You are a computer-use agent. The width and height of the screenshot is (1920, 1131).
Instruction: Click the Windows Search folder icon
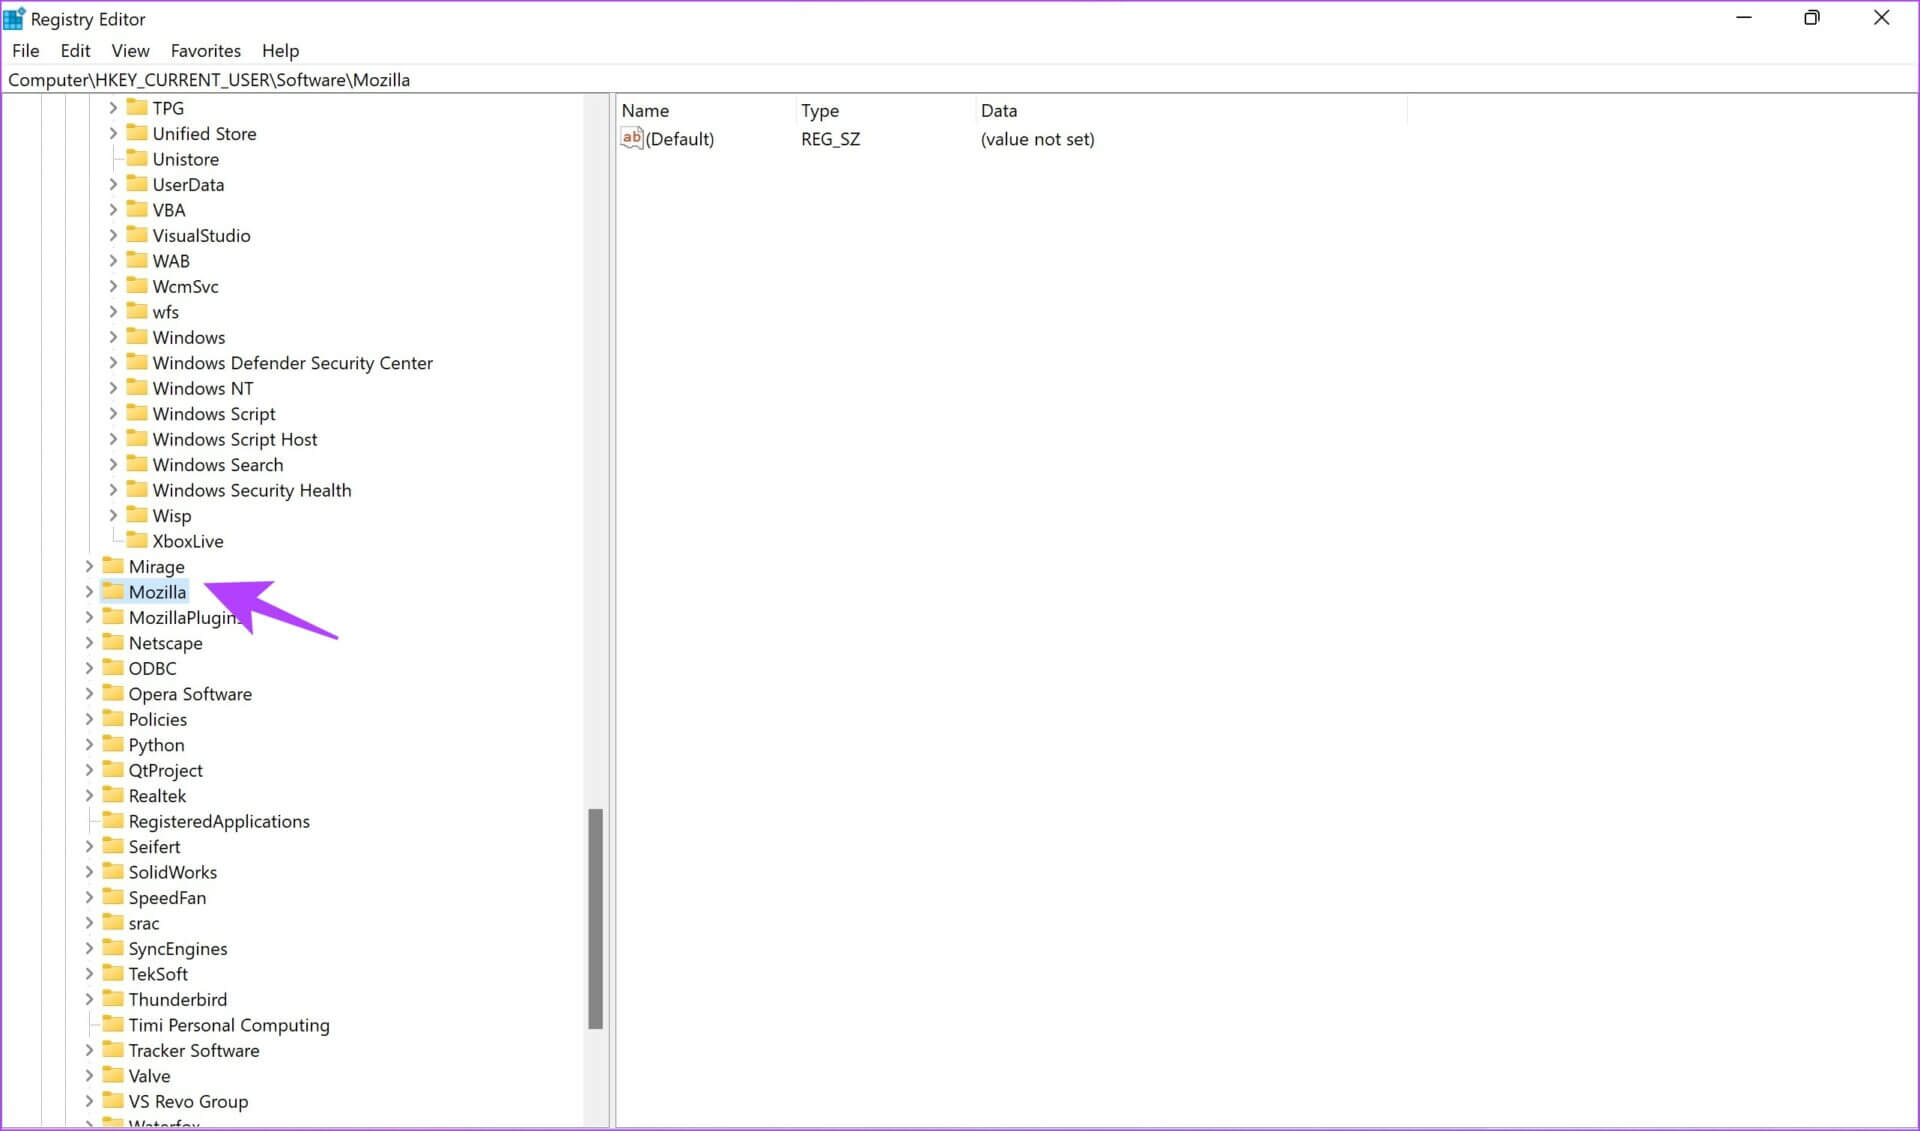(x=137, y=464)
